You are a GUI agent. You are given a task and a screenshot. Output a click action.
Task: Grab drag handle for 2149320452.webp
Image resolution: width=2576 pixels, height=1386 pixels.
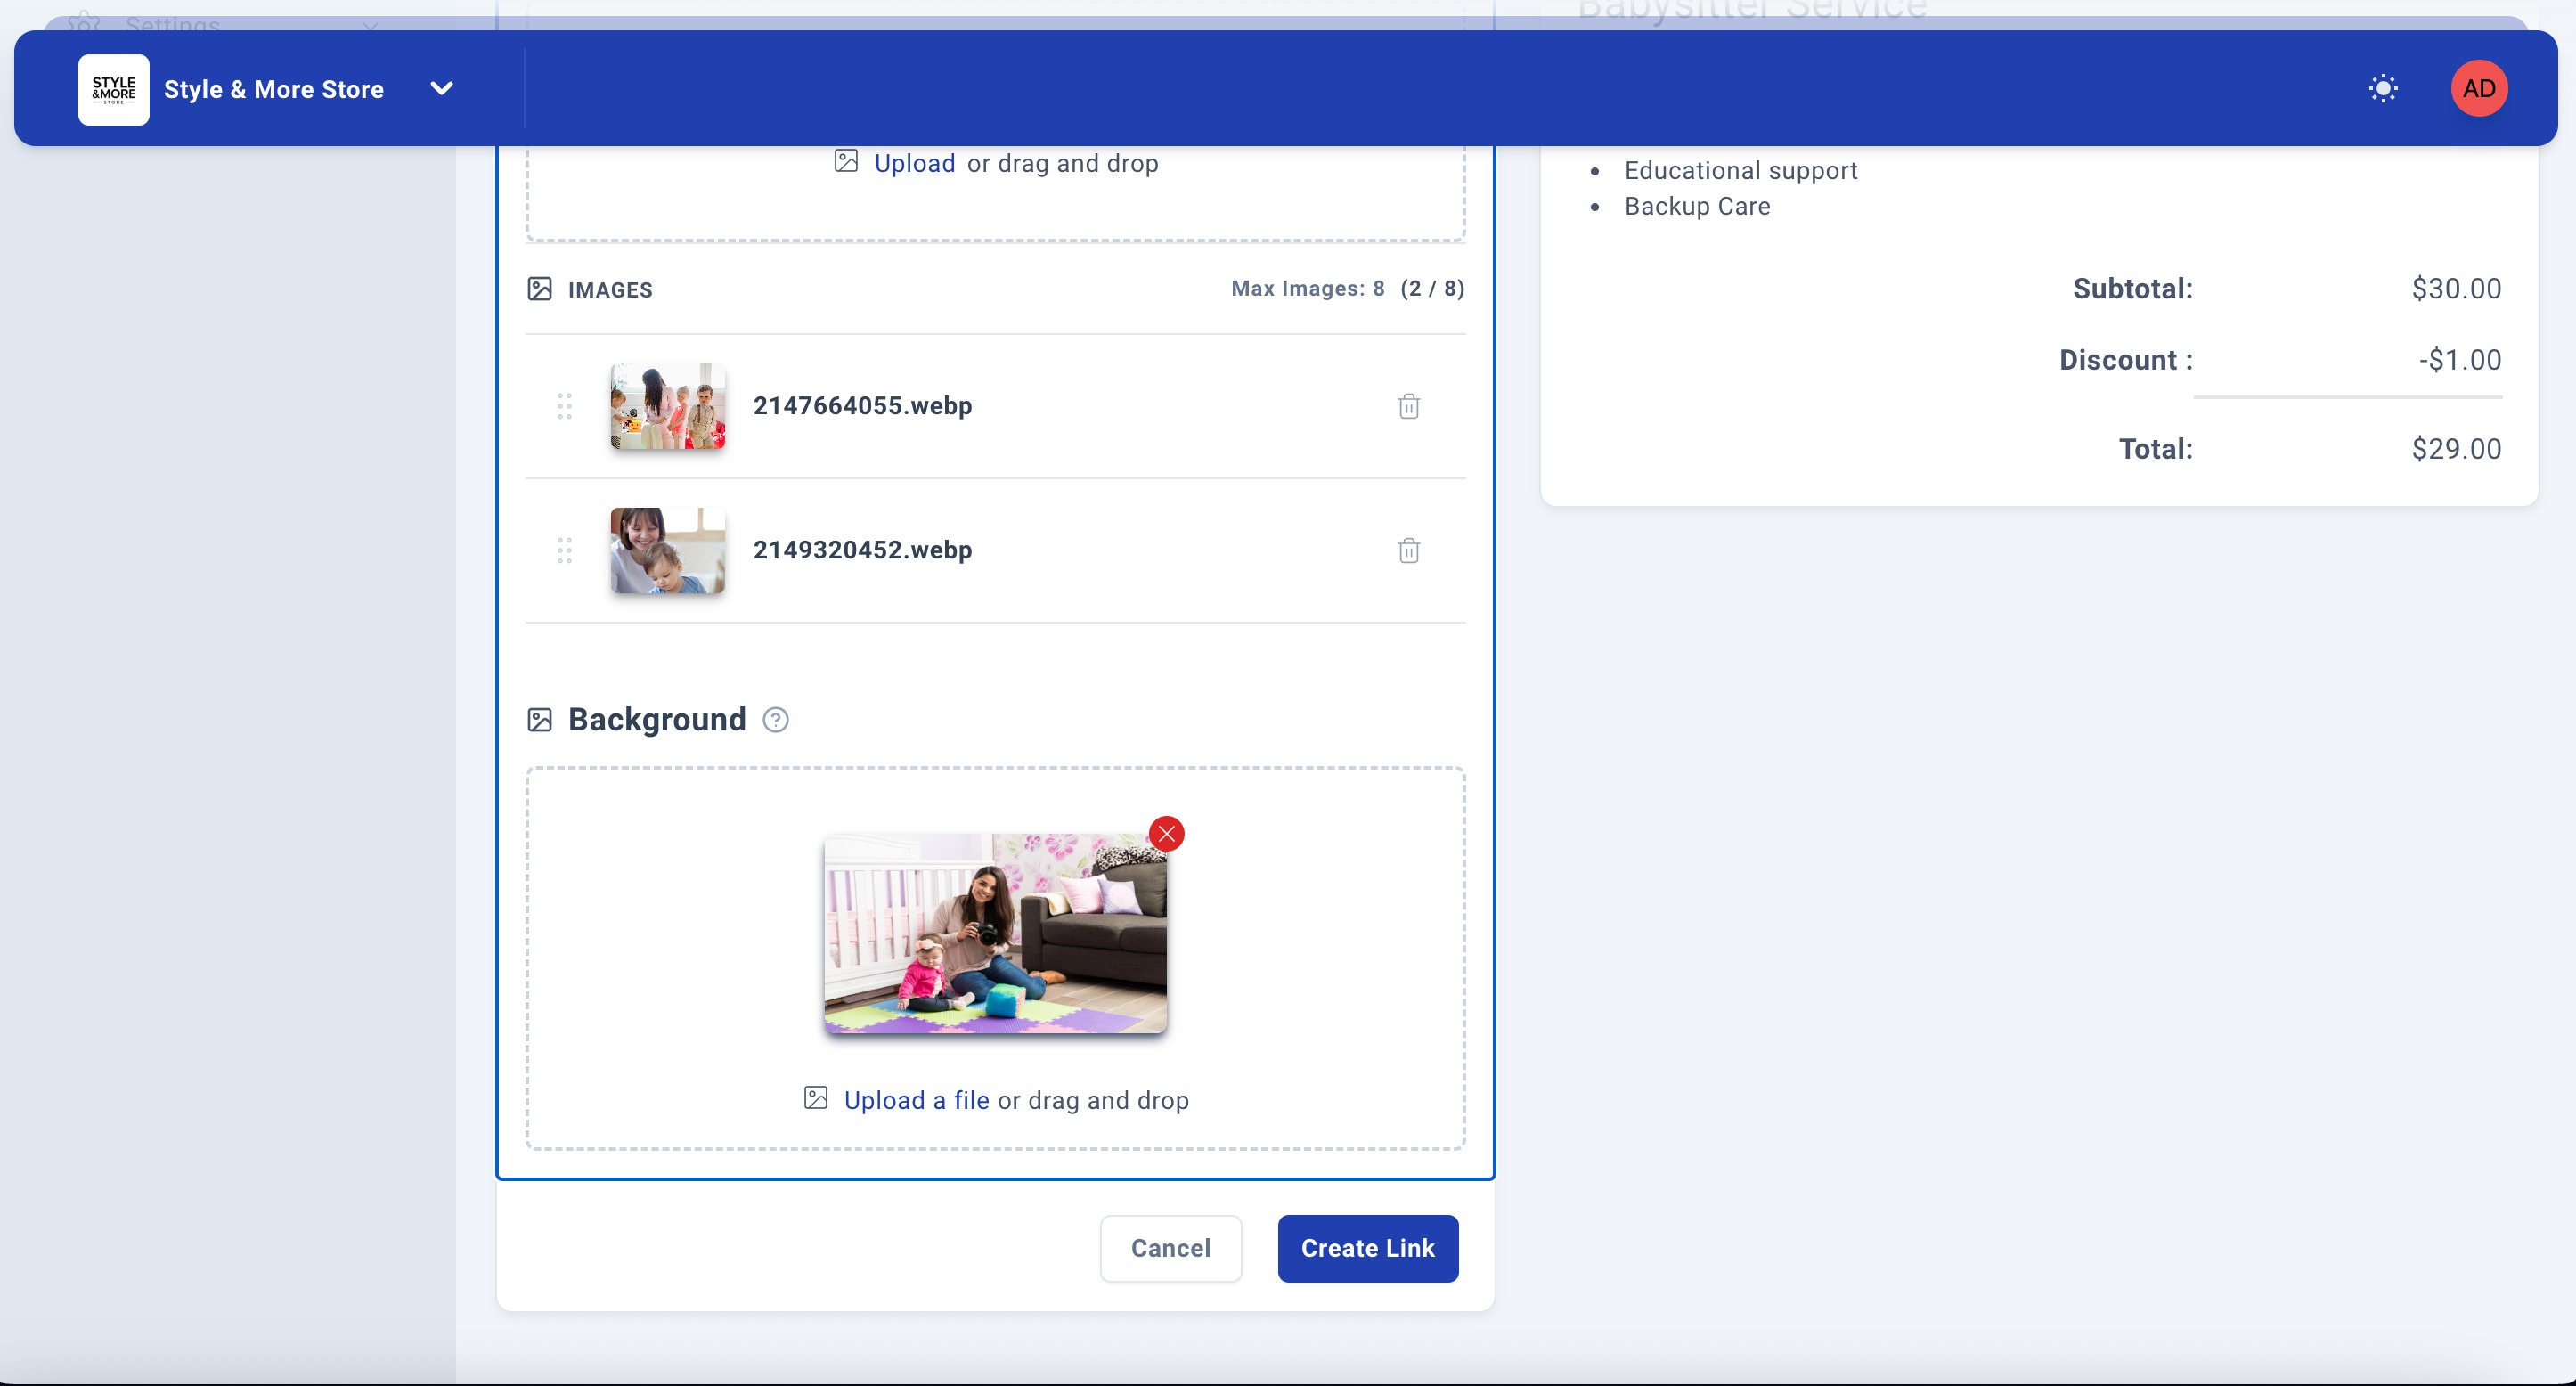pyautogui.click(x=564, y=550)
